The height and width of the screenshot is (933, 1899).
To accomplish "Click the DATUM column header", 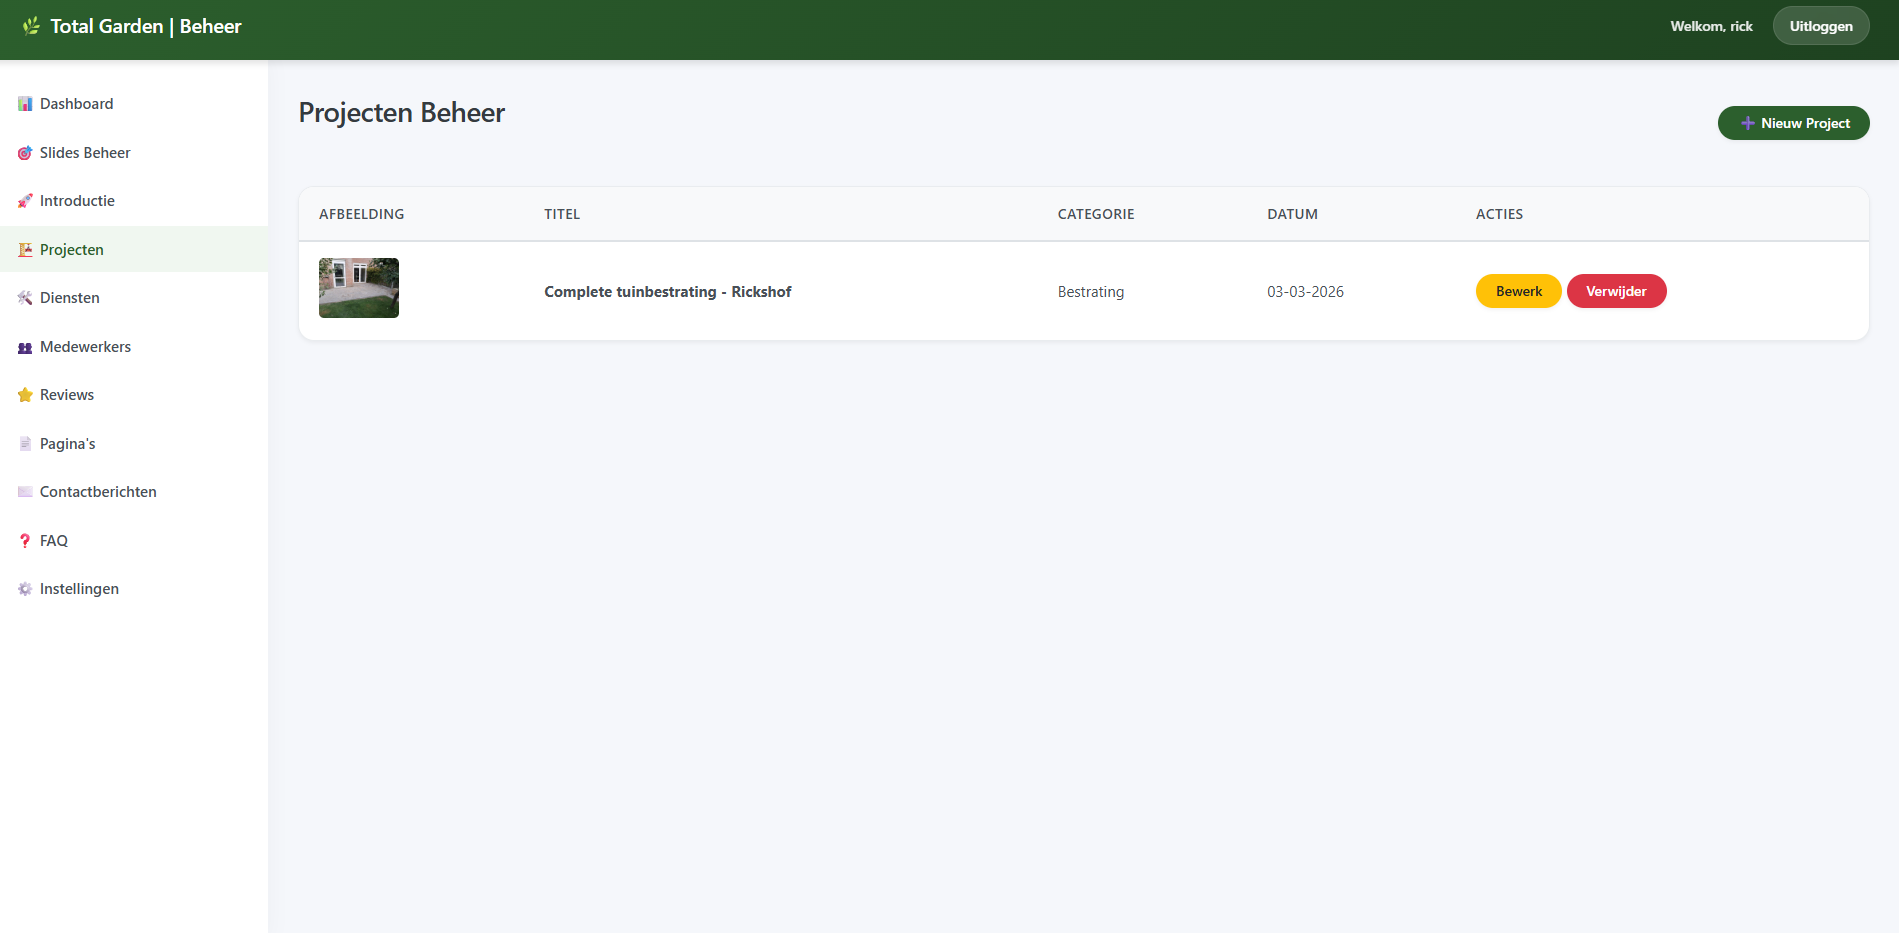I will click(1292, 214).
